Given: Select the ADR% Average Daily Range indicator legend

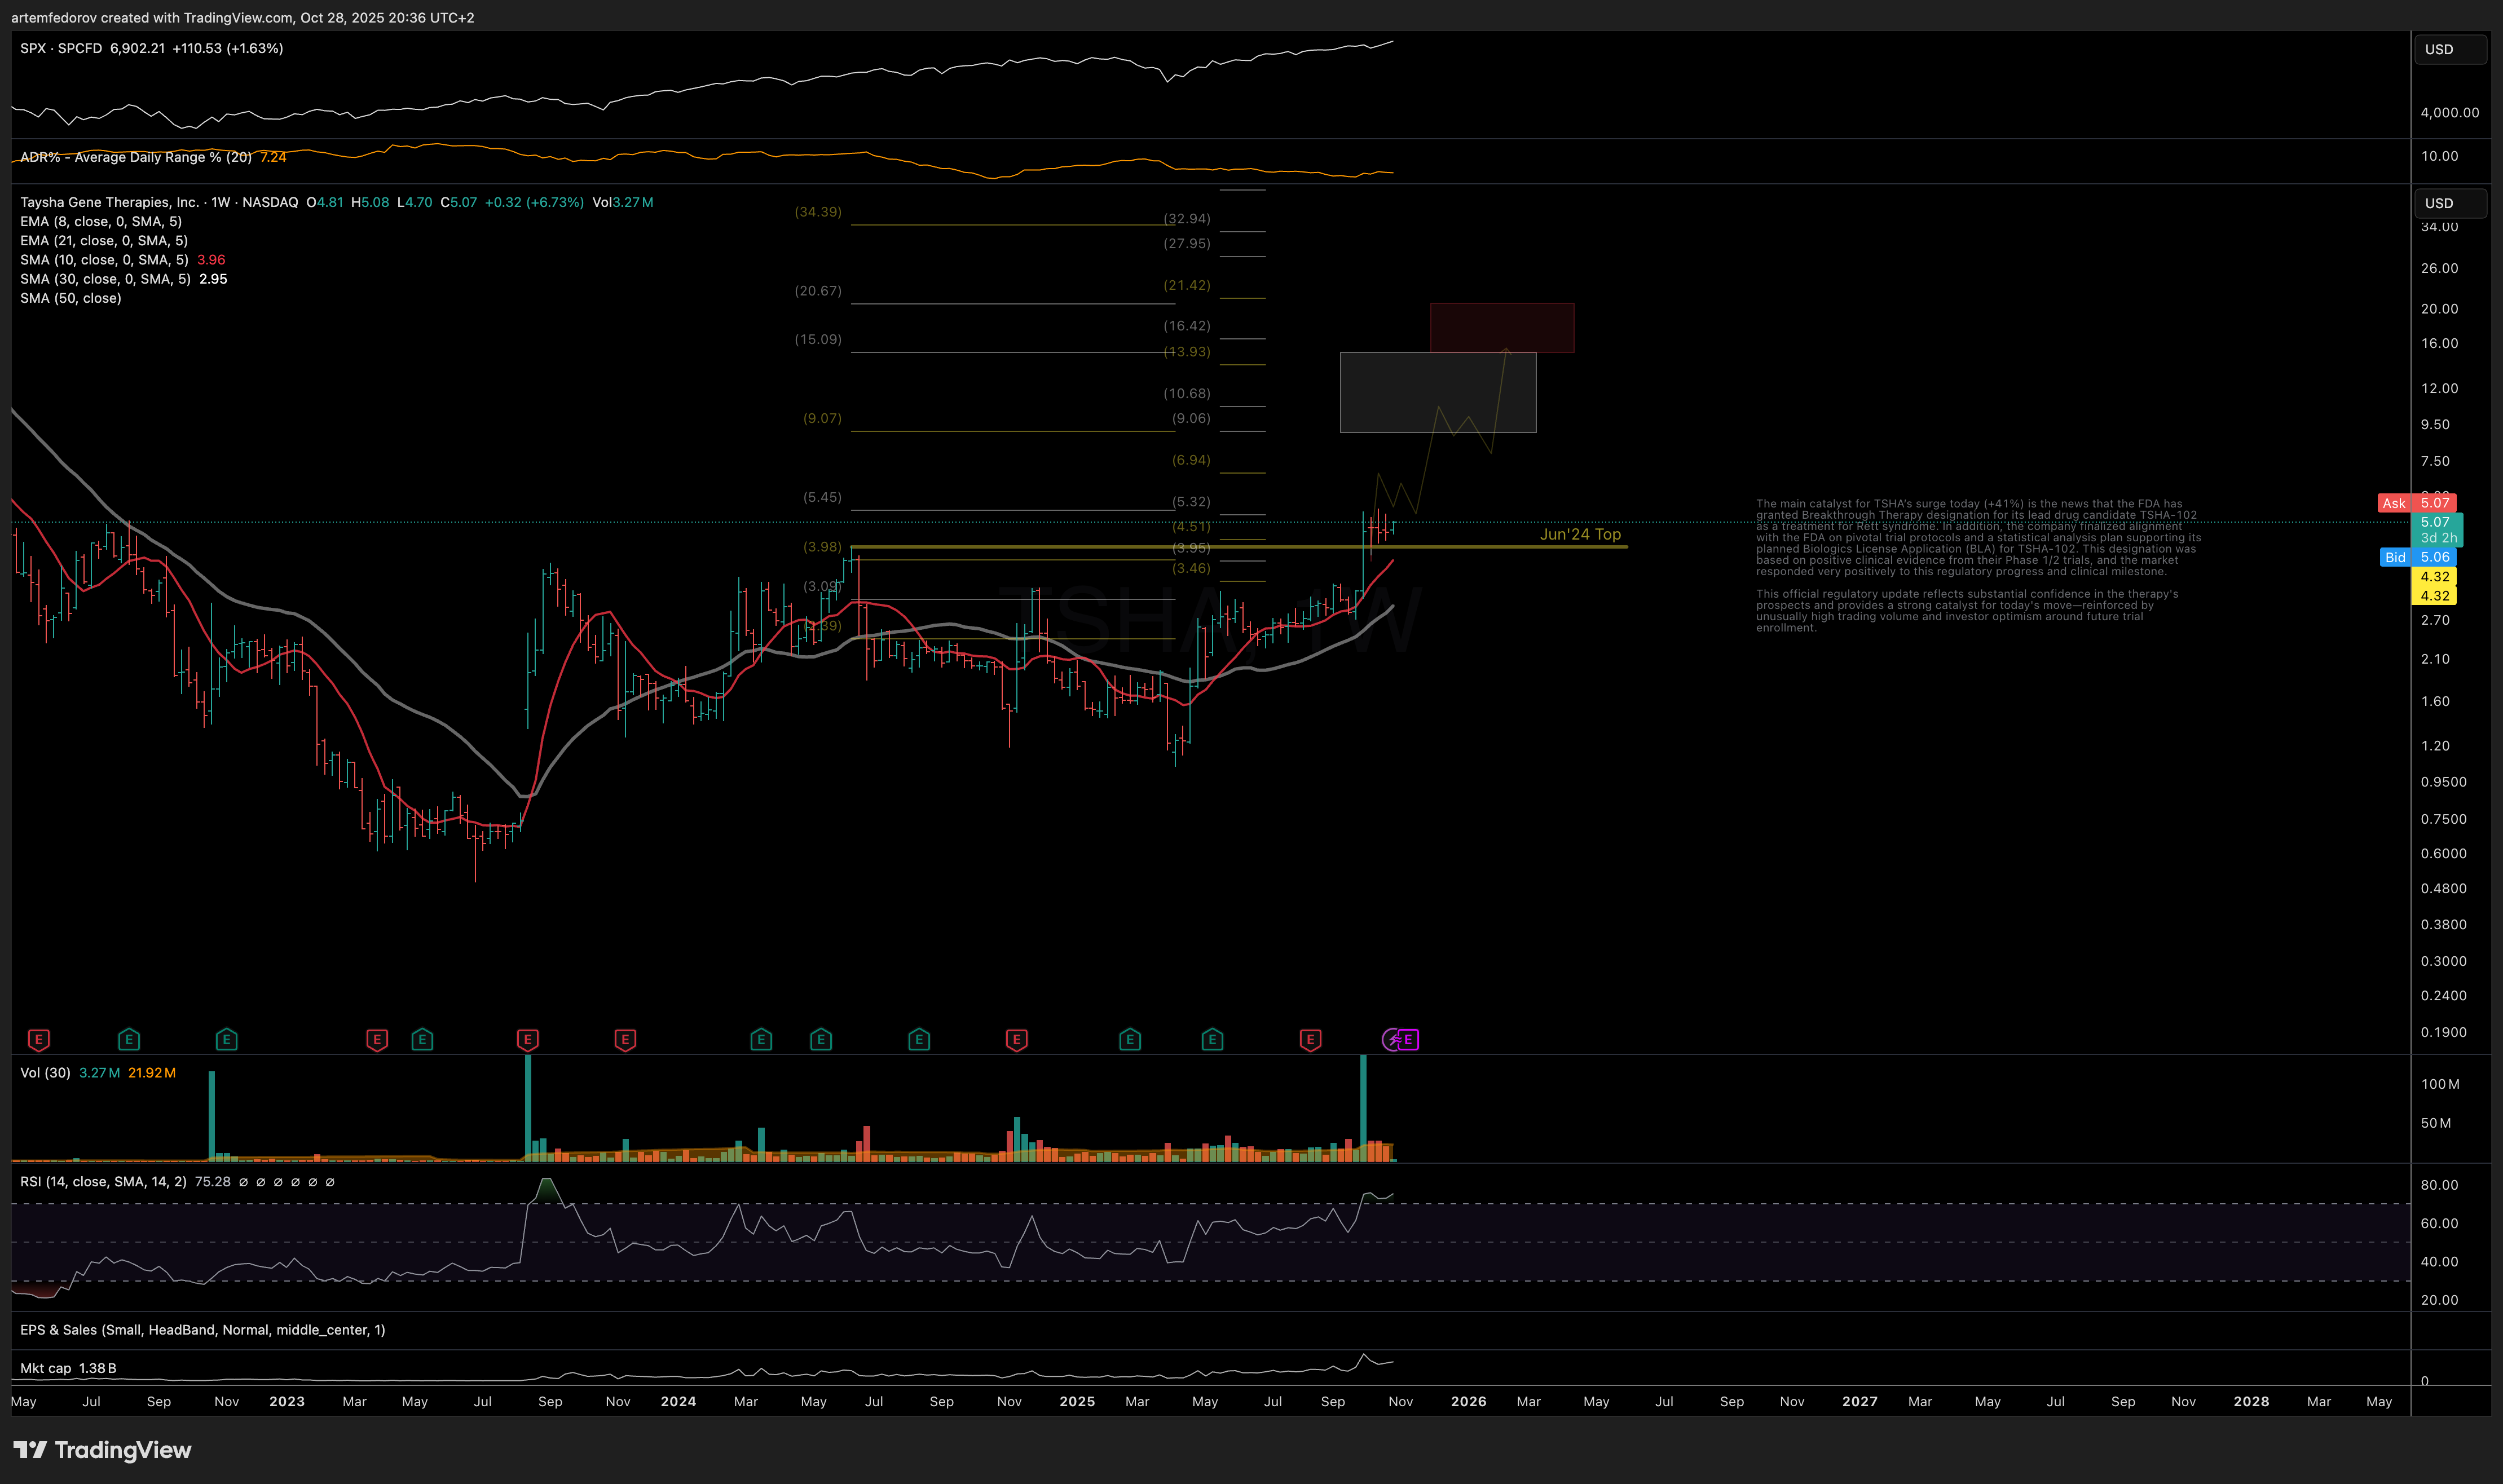Looking at the screenshot, I should click(x=136, y=157).
